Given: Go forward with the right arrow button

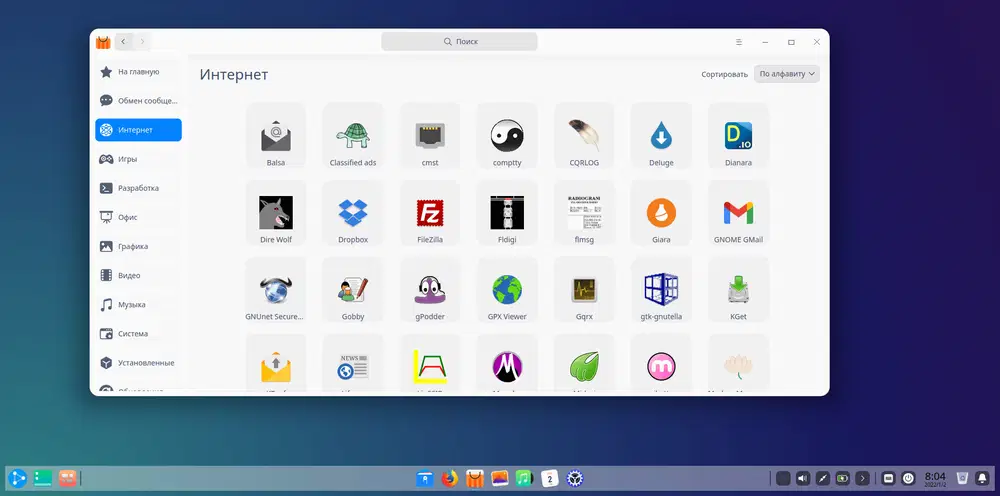Looking at the screenshot, I should [x=142, y=41].
